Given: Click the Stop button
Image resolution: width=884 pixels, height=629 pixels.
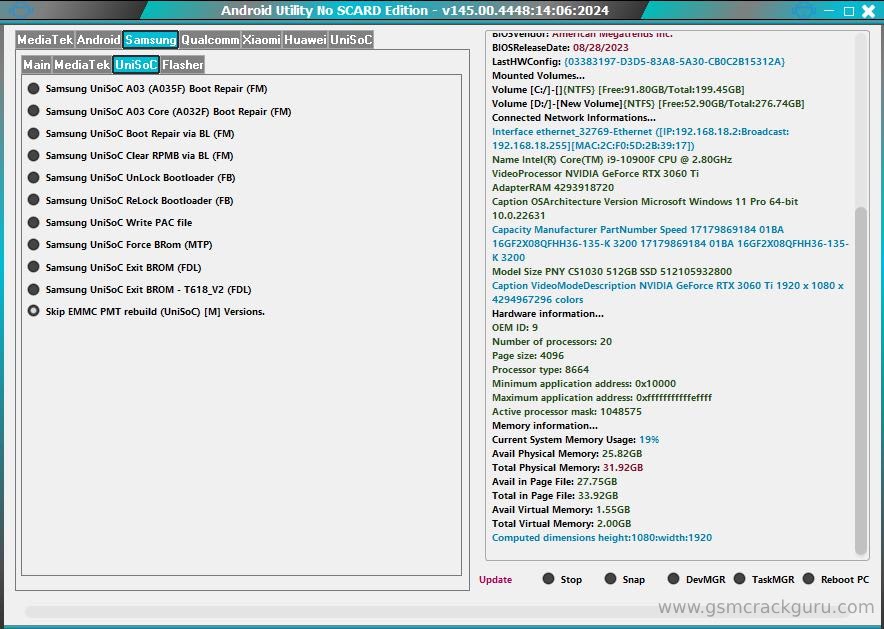Looking at the screenshot, I should [562, 579].
